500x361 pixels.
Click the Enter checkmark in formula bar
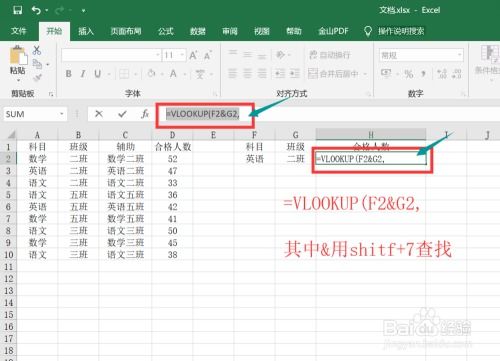(122, 114)
